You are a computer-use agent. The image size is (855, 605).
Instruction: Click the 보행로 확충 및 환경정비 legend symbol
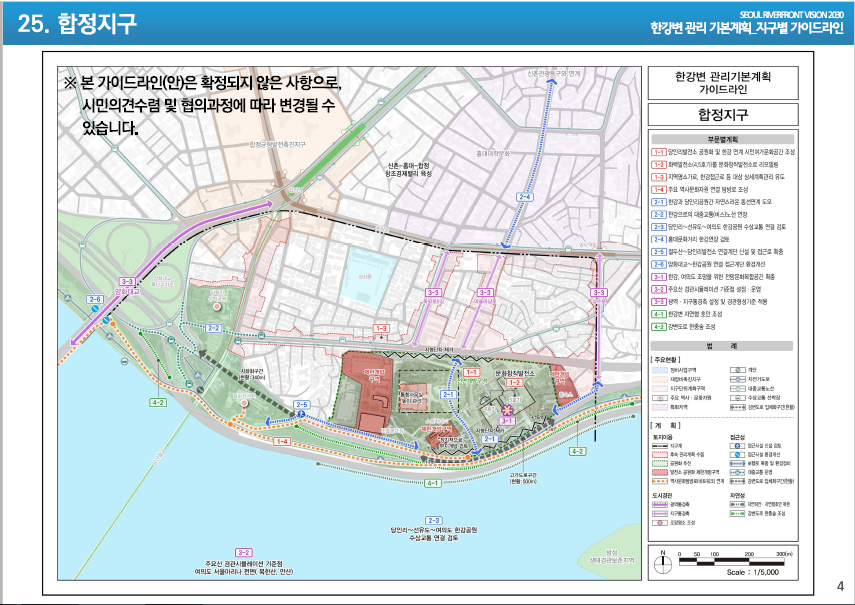coord(737,463)
